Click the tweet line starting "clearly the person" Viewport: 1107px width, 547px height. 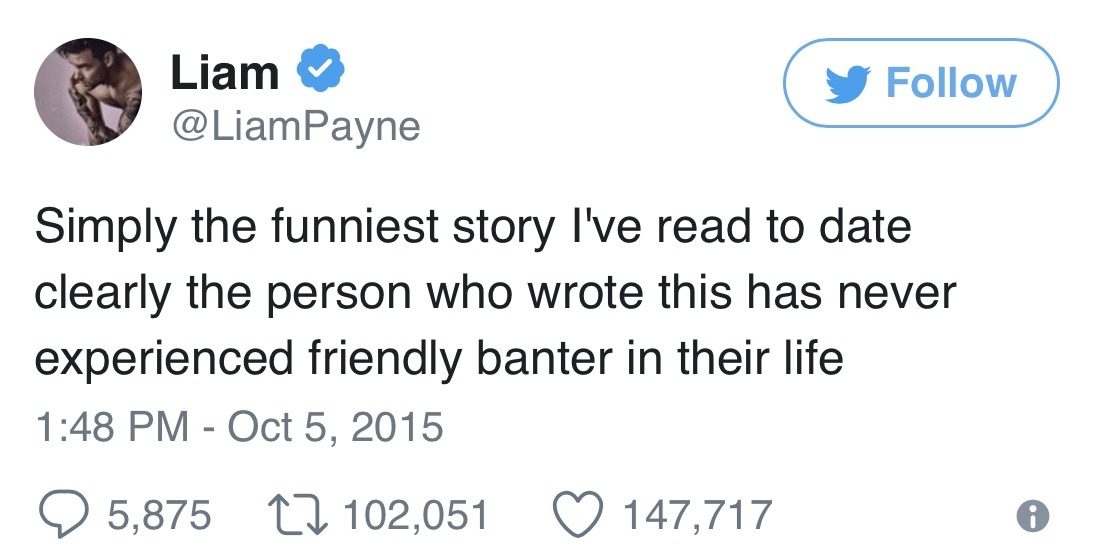pyautogui.click(x=496, y=292)
